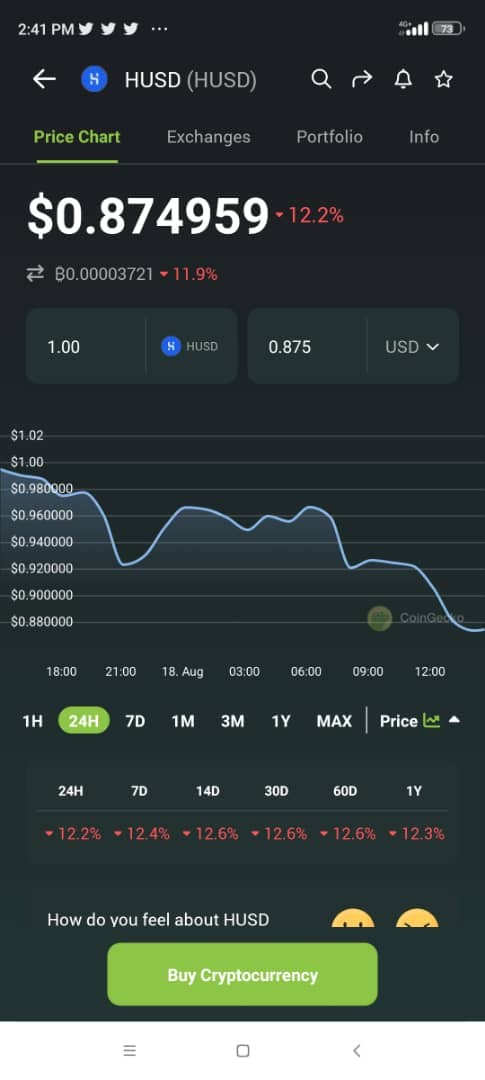Open the USD currency dropdown
The height and width of the screenshot is (1080, 485).
coord(412,346)
